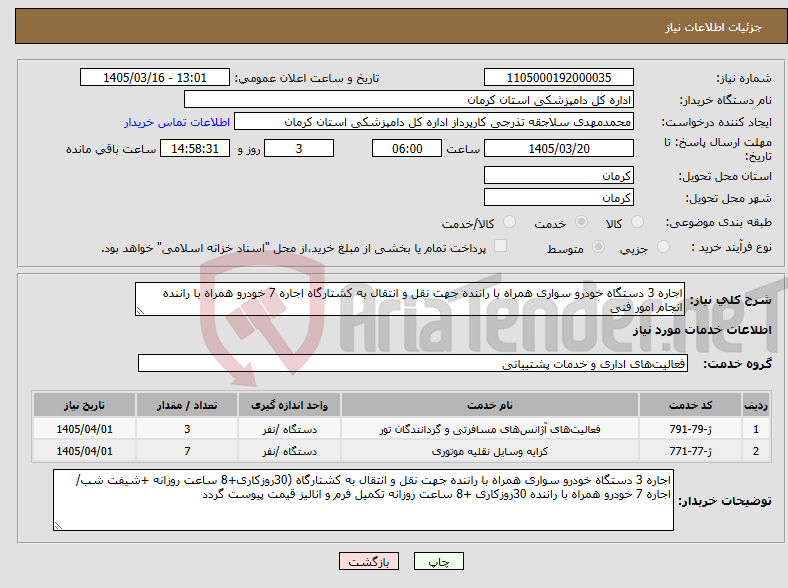Click the شرح کلی نیاز description textarea
The image size is (788, 588).
coord(410,299)
